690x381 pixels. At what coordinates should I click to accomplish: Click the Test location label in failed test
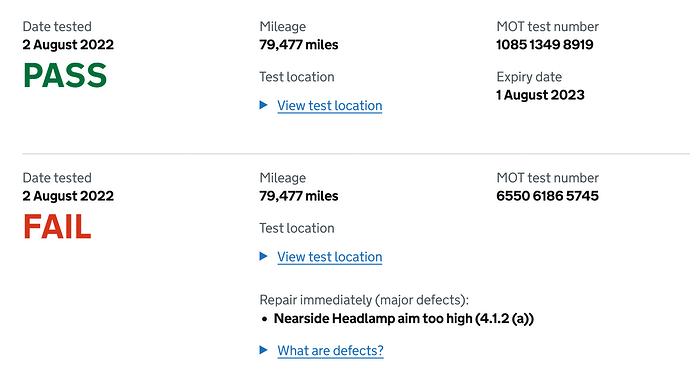(x=297, y=228)
